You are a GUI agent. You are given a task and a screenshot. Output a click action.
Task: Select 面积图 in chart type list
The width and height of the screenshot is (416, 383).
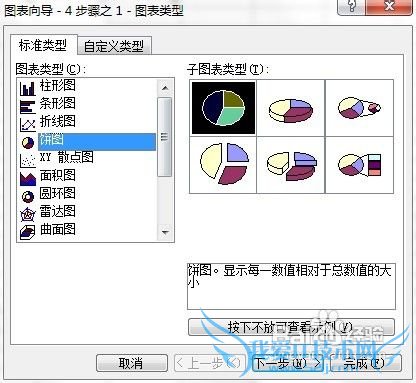(x=58, y=175)
